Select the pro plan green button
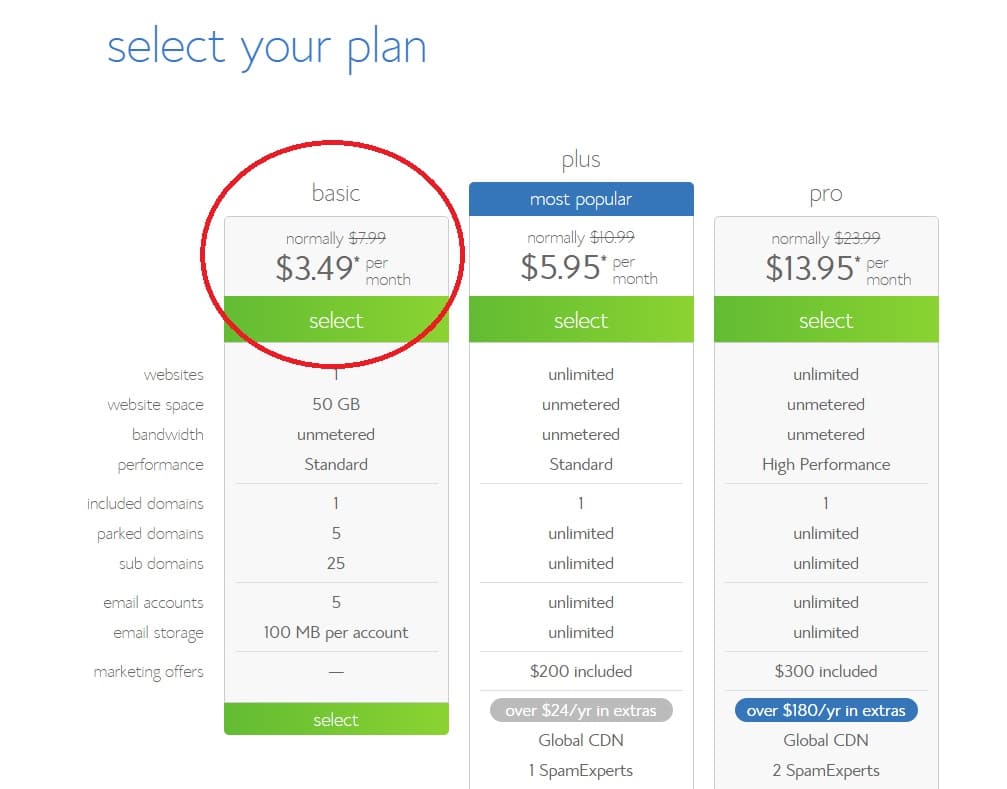 click(826, 319)
